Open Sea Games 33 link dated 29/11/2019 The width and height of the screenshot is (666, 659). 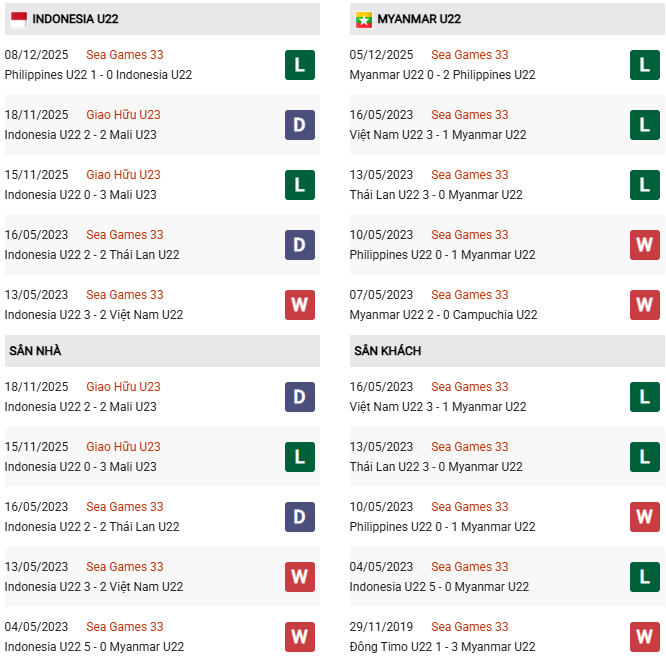tap(469, 627)
